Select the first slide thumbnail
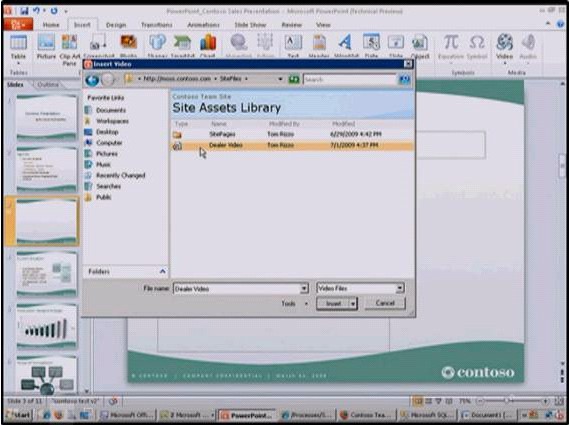Image resolution: width=570 pixels, height=425 pixels. [x=47, y=117]
